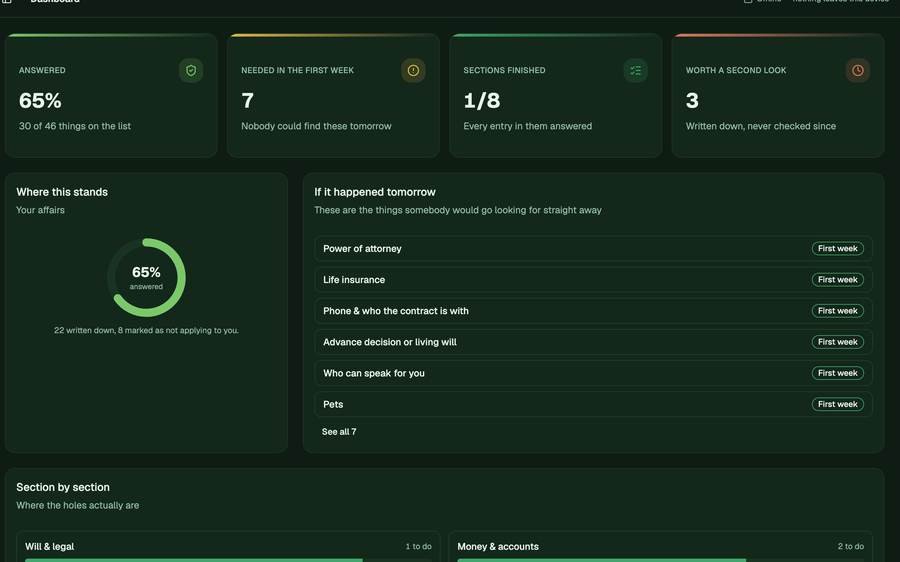Click First week badge on Power of attorney
Viewport: 900px width, 562px height.
[x=837, y=249]
